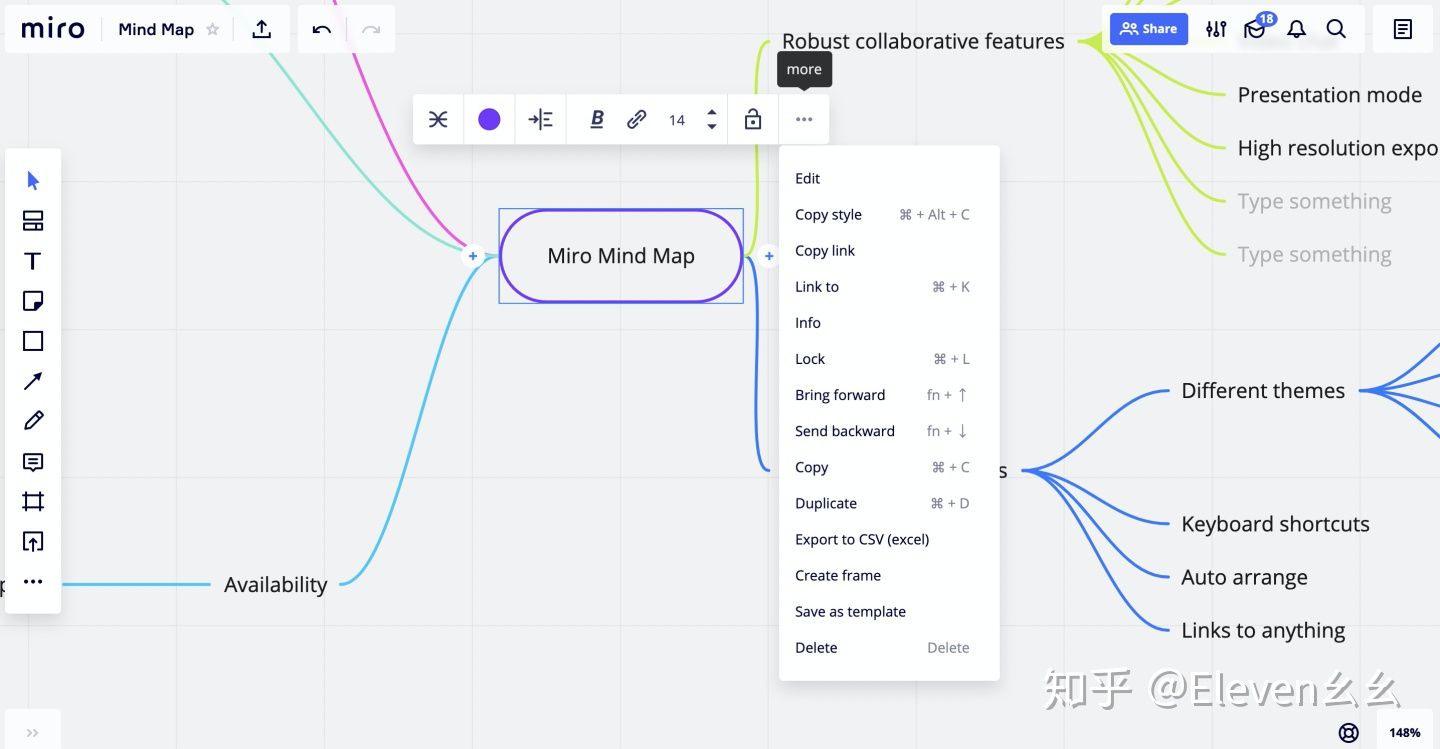Image resolution: width=1440 pixels, height=749 pixels.
Task: Open notifications bell
Action: tap(1296, 29)
